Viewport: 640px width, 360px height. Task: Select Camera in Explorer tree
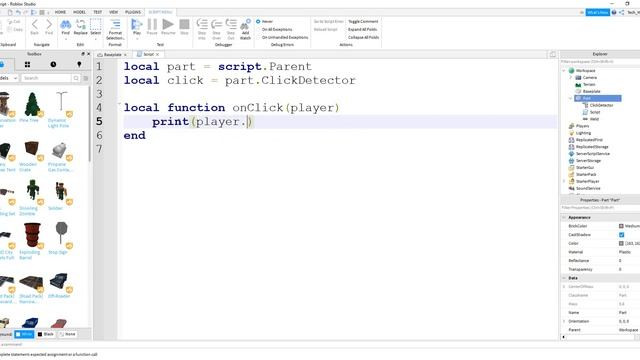589,78
